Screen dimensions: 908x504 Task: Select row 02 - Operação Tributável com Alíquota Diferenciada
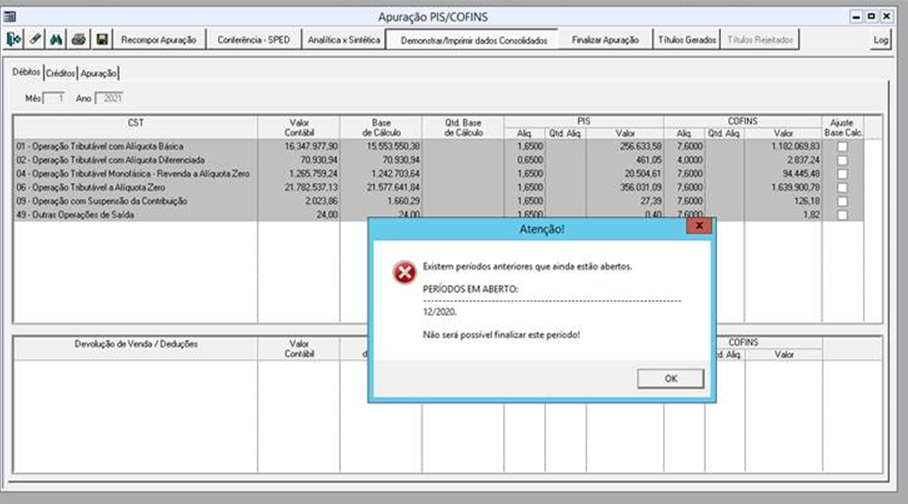pos(438,160)
